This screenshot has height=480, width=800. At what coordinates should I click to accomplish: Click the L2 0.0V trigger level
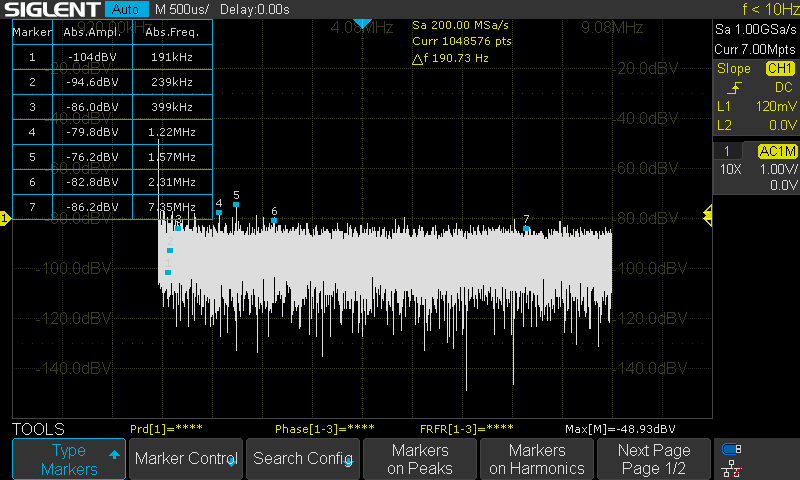tap(757, 125)
